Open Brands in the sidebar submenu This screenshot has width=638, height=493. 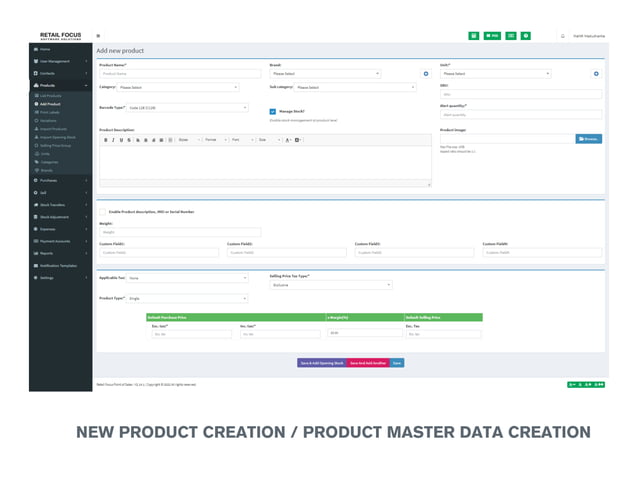46,170
